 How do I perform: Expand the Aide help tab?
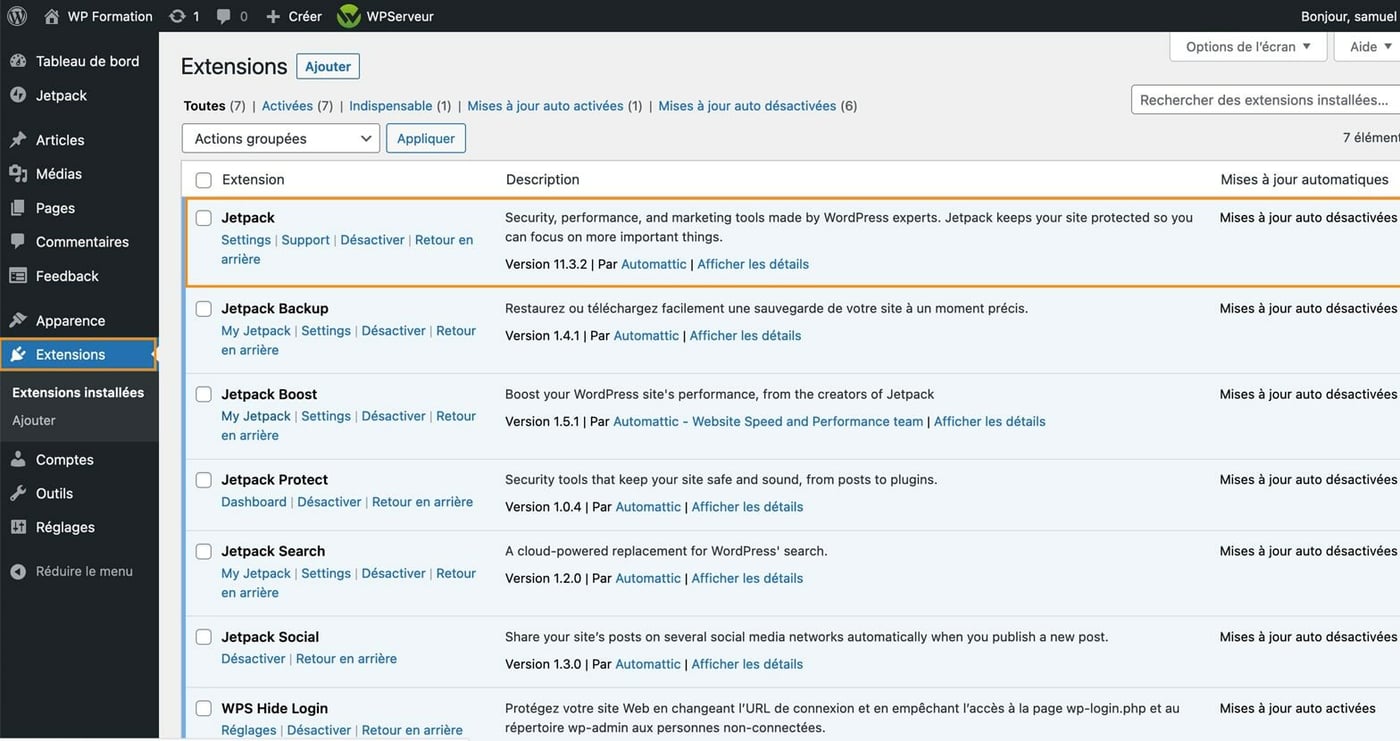(1370, 46)
